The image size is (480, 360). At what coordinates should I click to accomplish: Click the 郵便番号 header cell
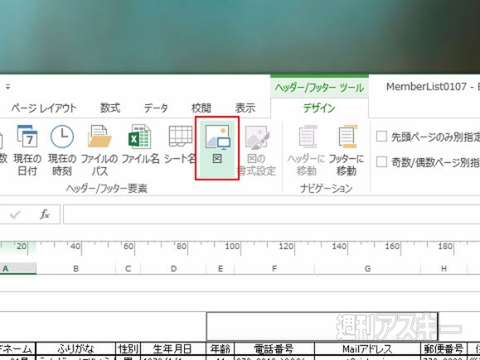(x=444, y=349)
